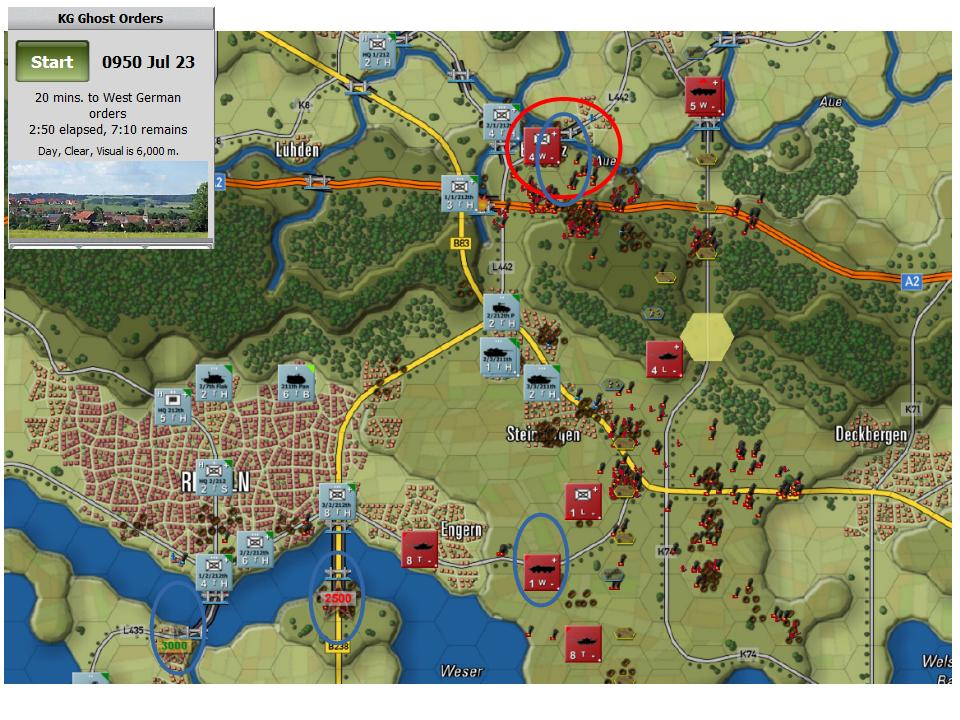Screen dimensions: 960x720
Task: Select the red enemy APC counter marked 1 W
Action: pos(542,572)
